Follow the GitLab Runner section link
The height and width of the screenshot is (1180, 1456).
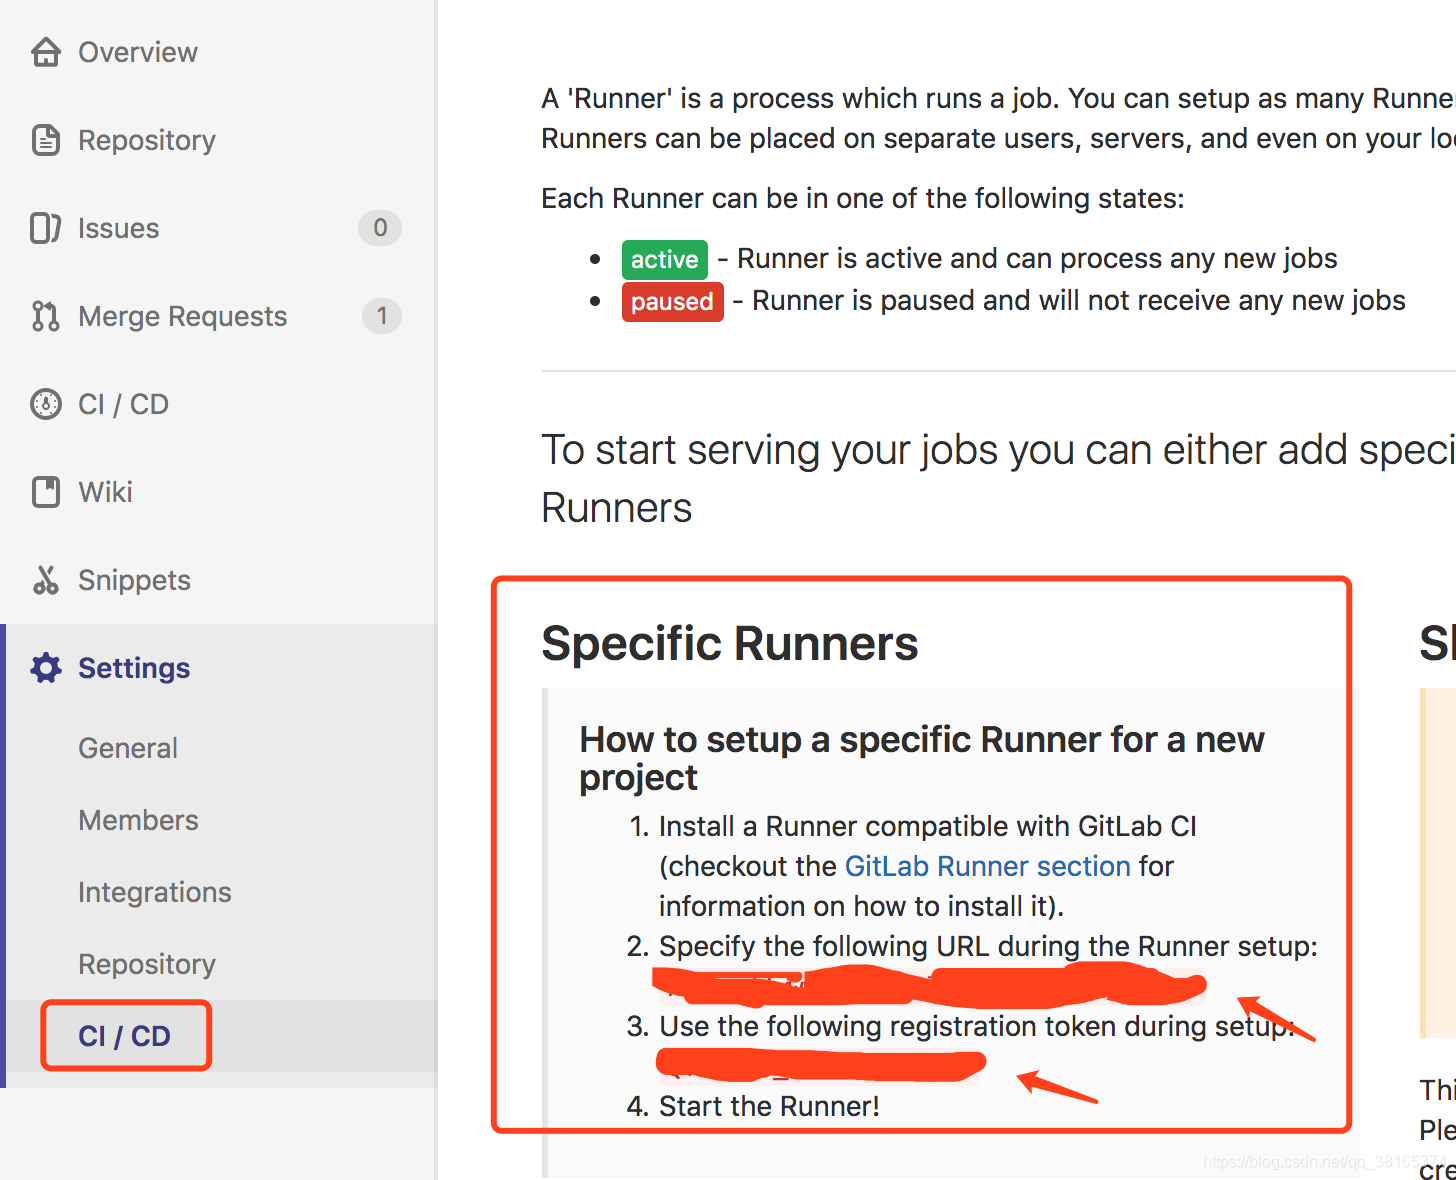(x=987, y=866)
